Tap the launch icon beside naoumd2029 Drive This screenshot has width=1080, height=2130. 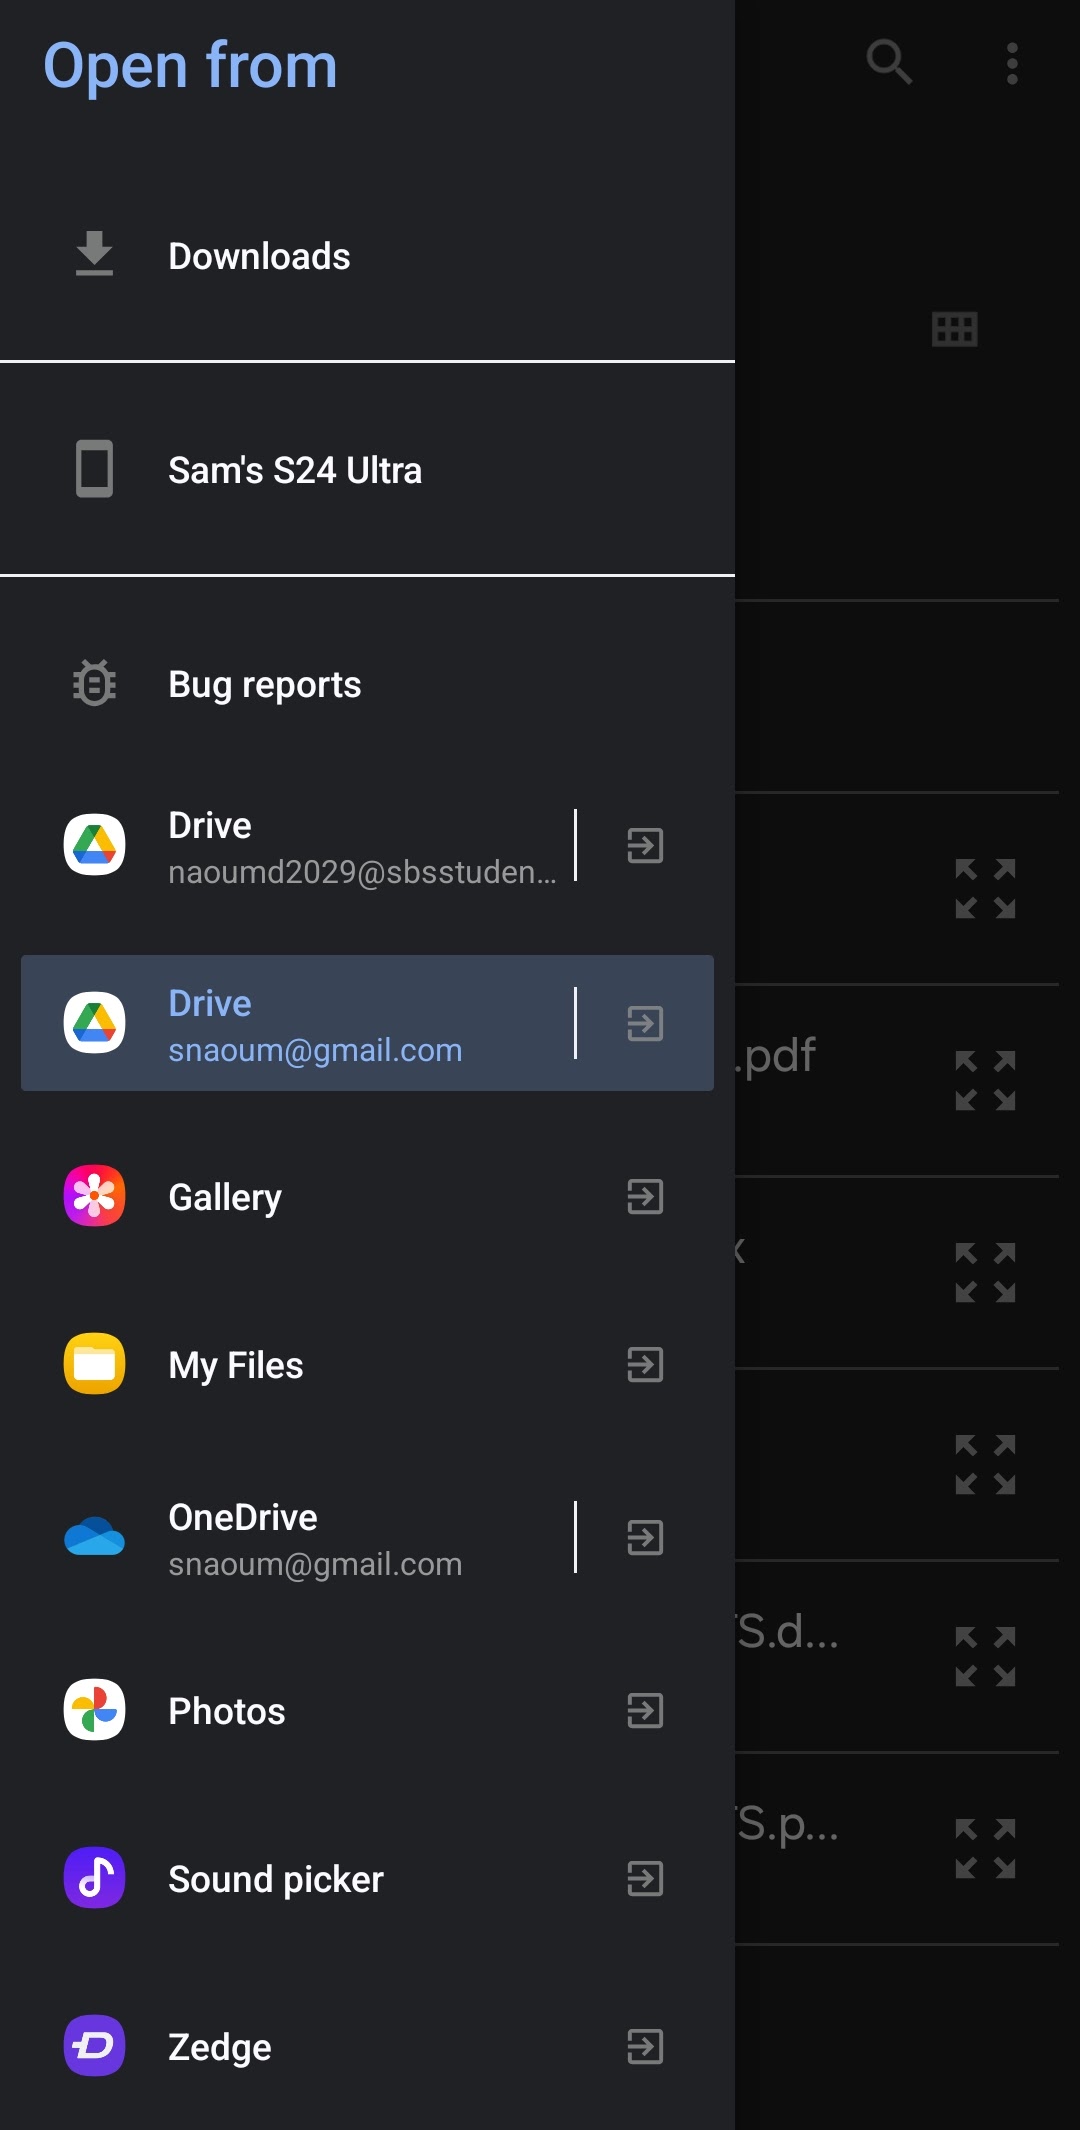click(645, 846)
